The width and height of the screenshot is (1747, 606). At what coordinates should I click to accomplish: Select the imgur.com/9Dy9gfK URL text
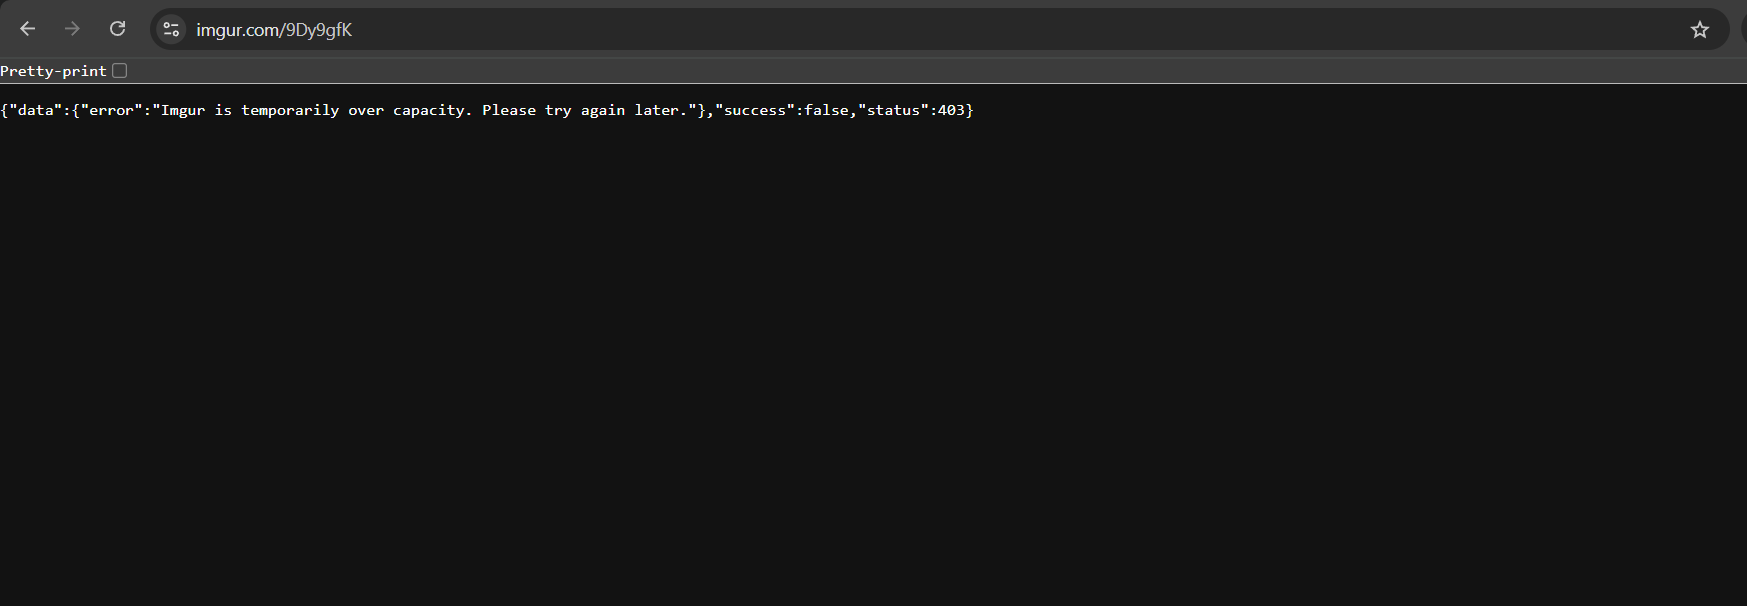[x=274, y=30]
